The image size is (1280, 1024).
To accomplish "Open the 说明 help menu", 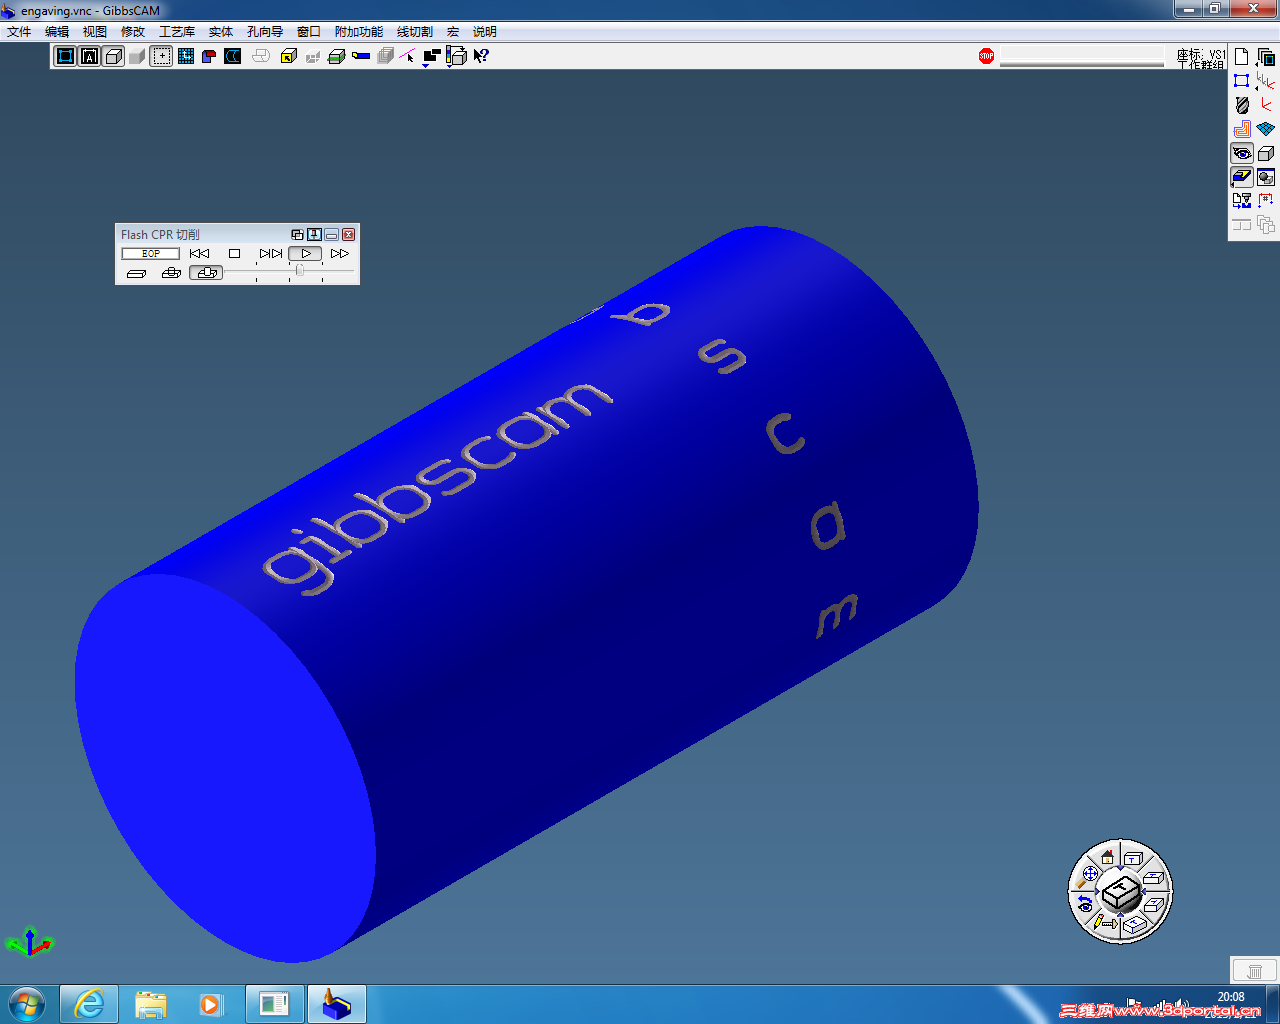I will tap(485, 32).
